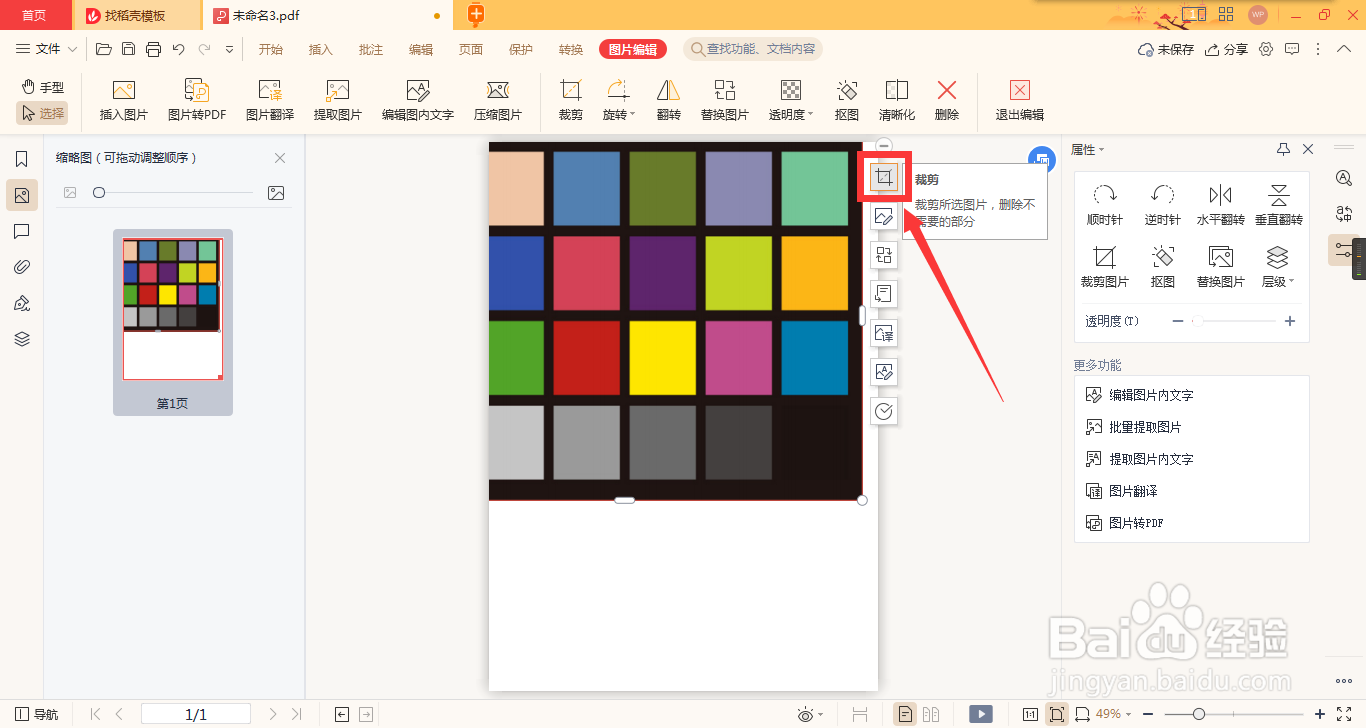The height and width of the screenshot is (728, 1366).
Task: Click the Open file folder icon
Action: (103, 49)
